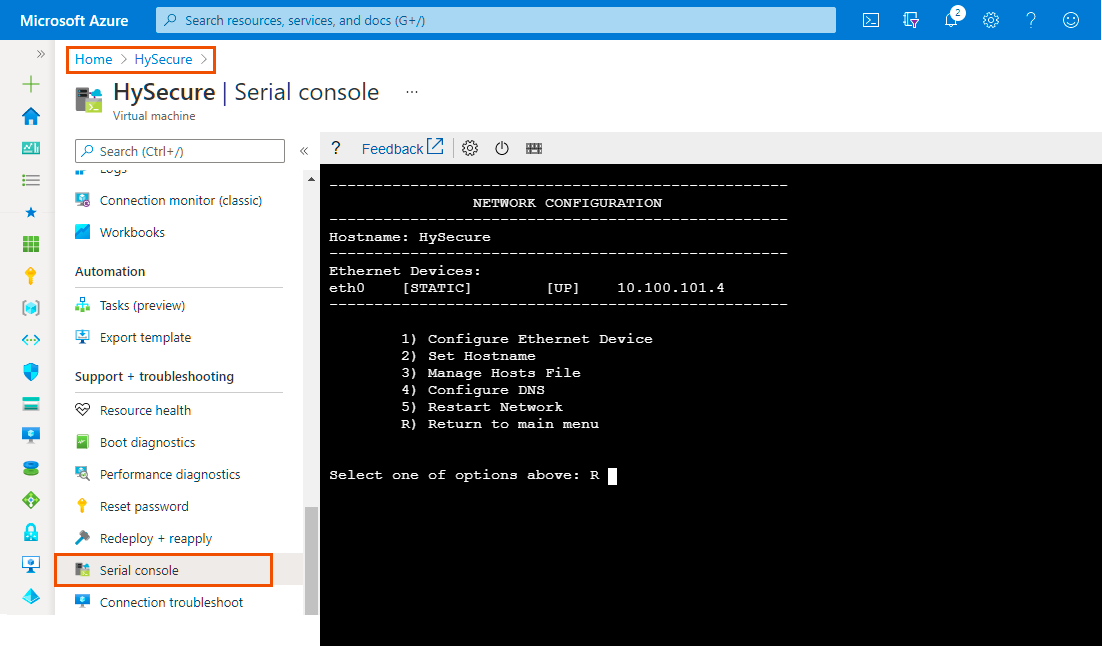Open the notifications bell
1102x646 pixels.
(x=951, y=20)
